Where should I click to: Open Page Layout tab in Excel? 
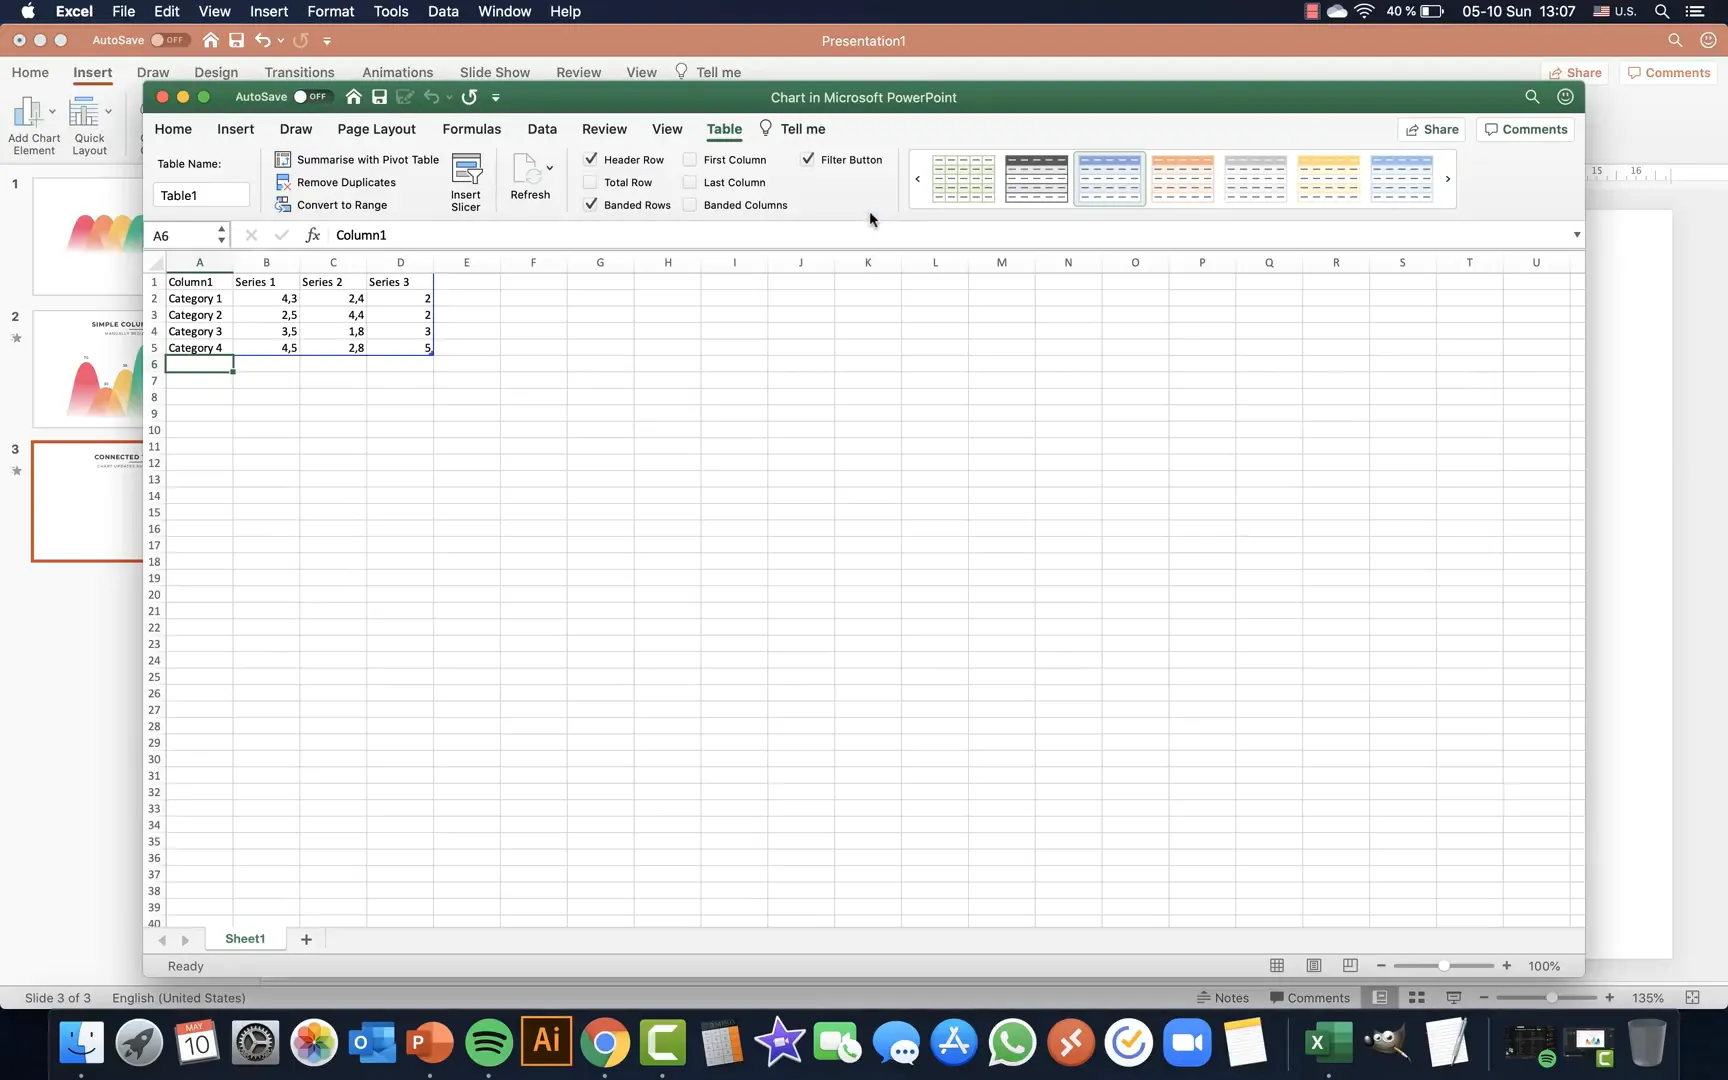[x=376, y=129]
